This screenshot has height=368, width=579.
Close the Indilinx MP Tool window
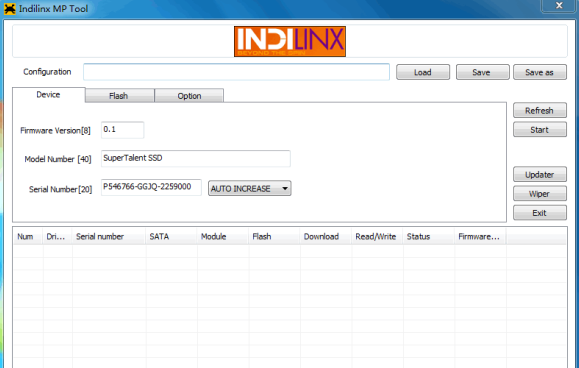[x=559, y=6]
